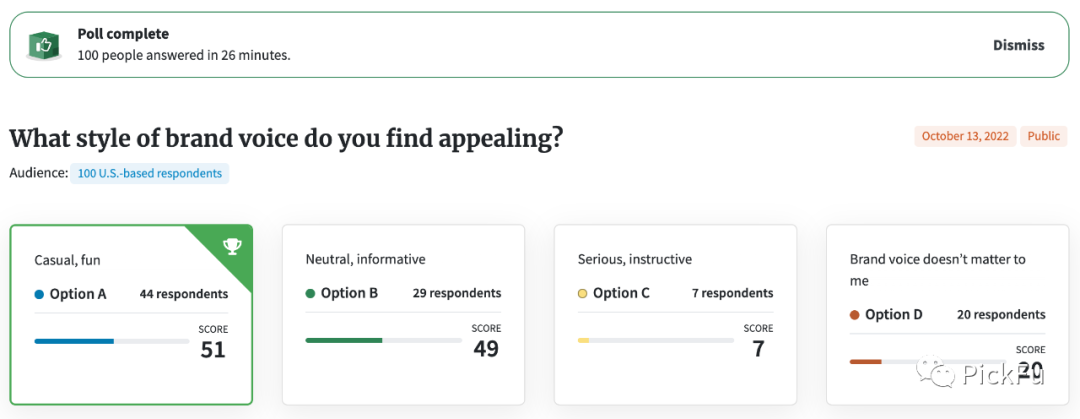Click the winner trophy icon on Option A
This screenshot has height=419, width=1080.
tap(231, 245)
